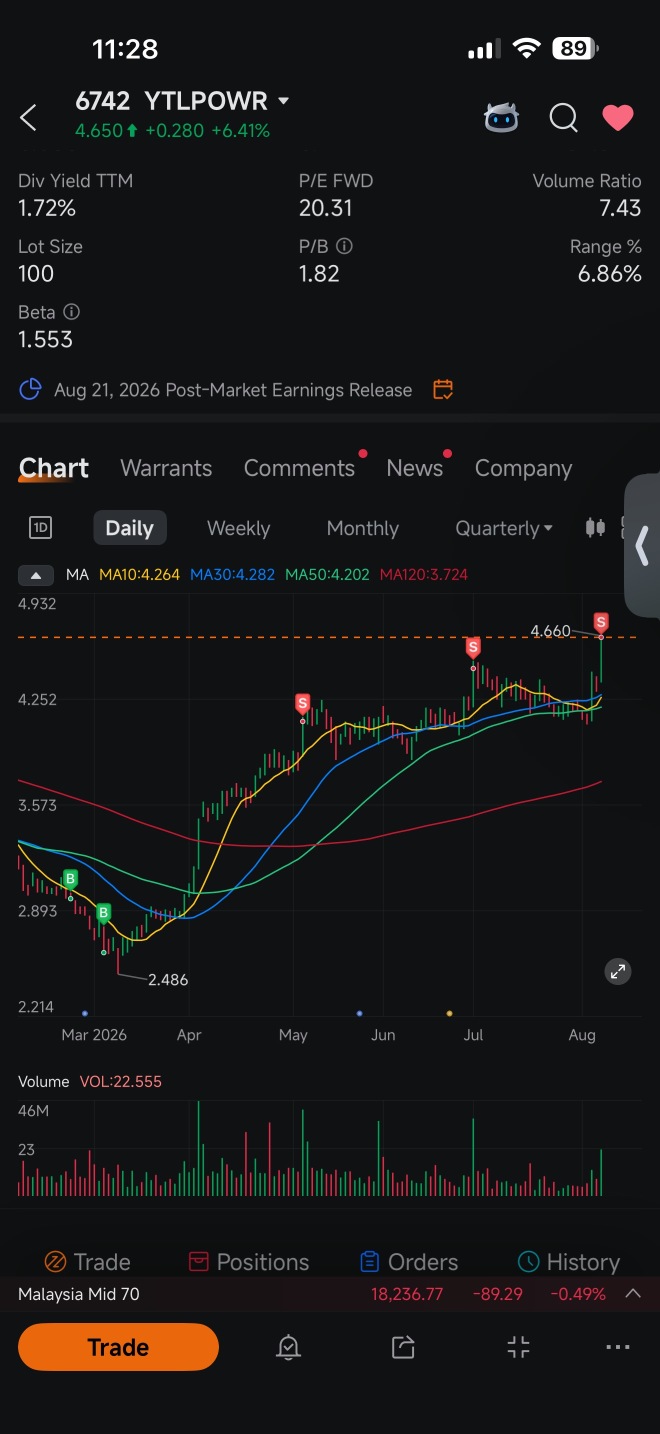Viewport: 660px width, 1434px height.
Task: Tap the Volume Ratio 7.43 value
Action: (620, 208)
